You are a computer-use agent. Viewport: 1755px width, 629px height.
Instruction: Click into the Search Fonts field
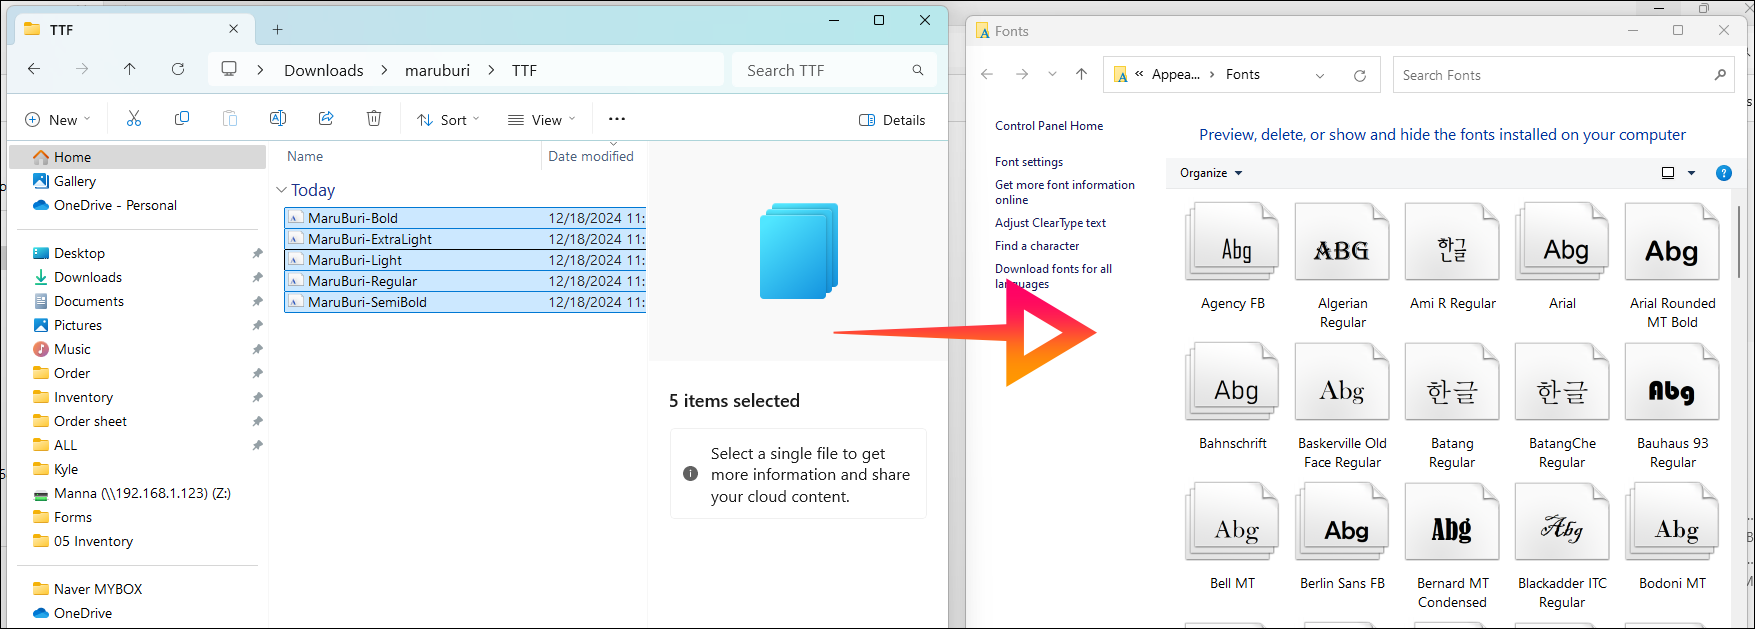coord(1564,75)
